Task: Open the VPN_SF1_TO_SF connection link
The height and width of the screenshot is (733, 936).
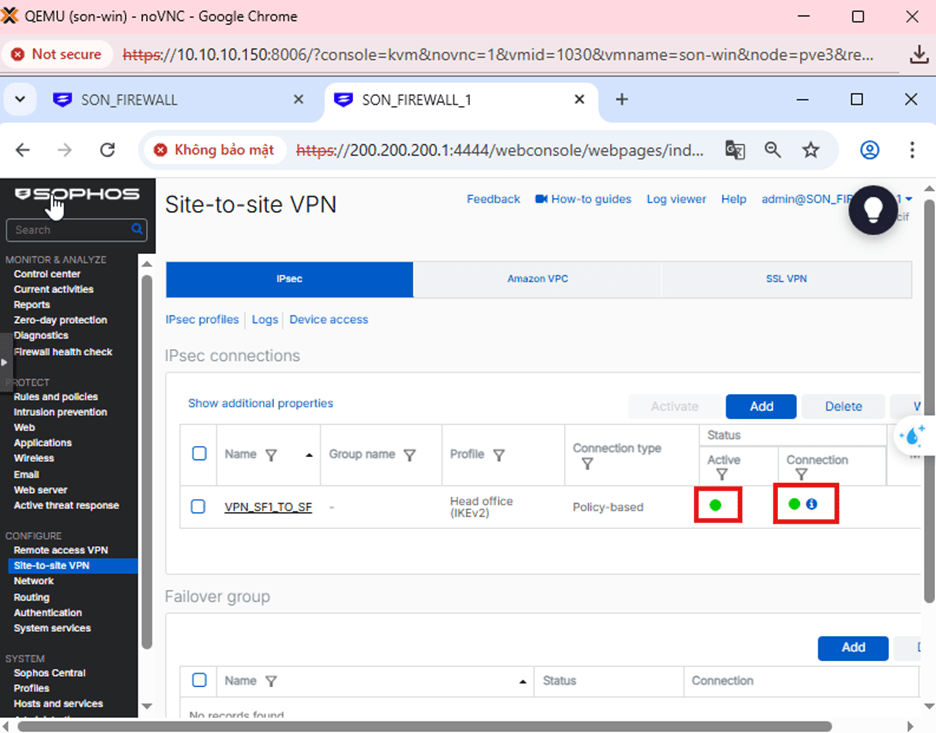Action: (x=268, y=507)
